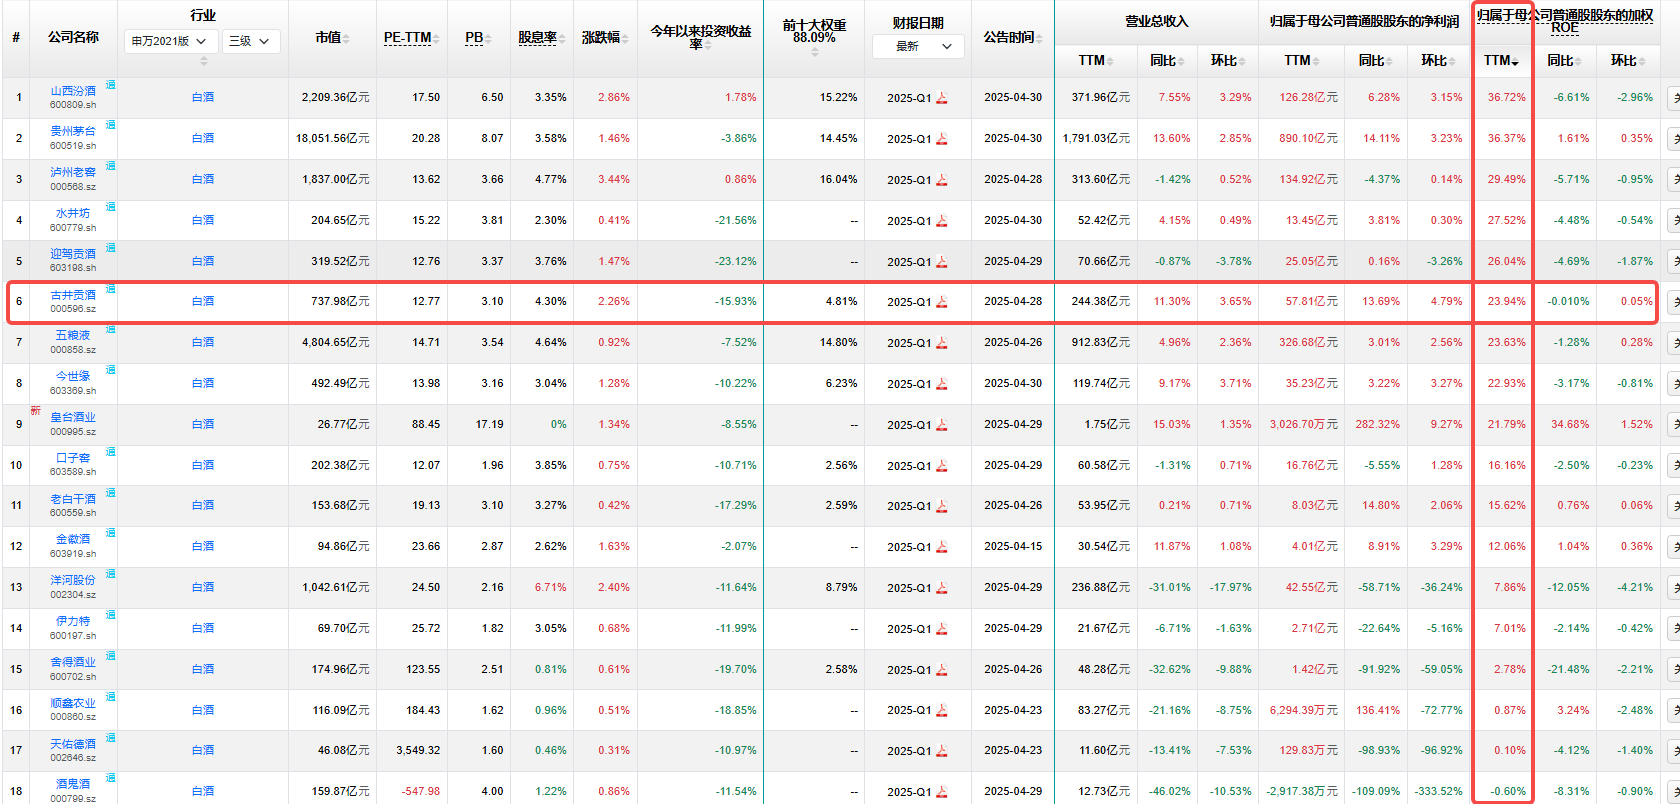Open the PDF report icon for 酒鬼酒

[942, 792]
